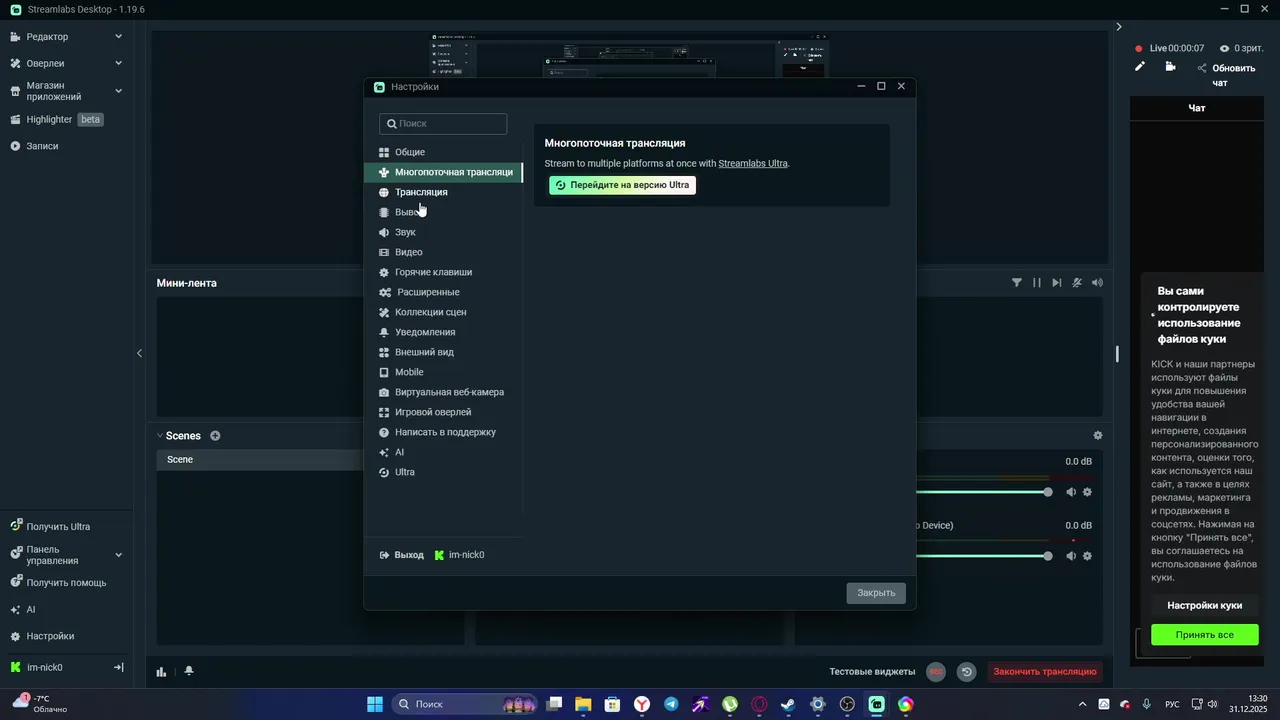Mute the first mixer audio source
The image size is (1280, 720).
[x=1071, y=492]
